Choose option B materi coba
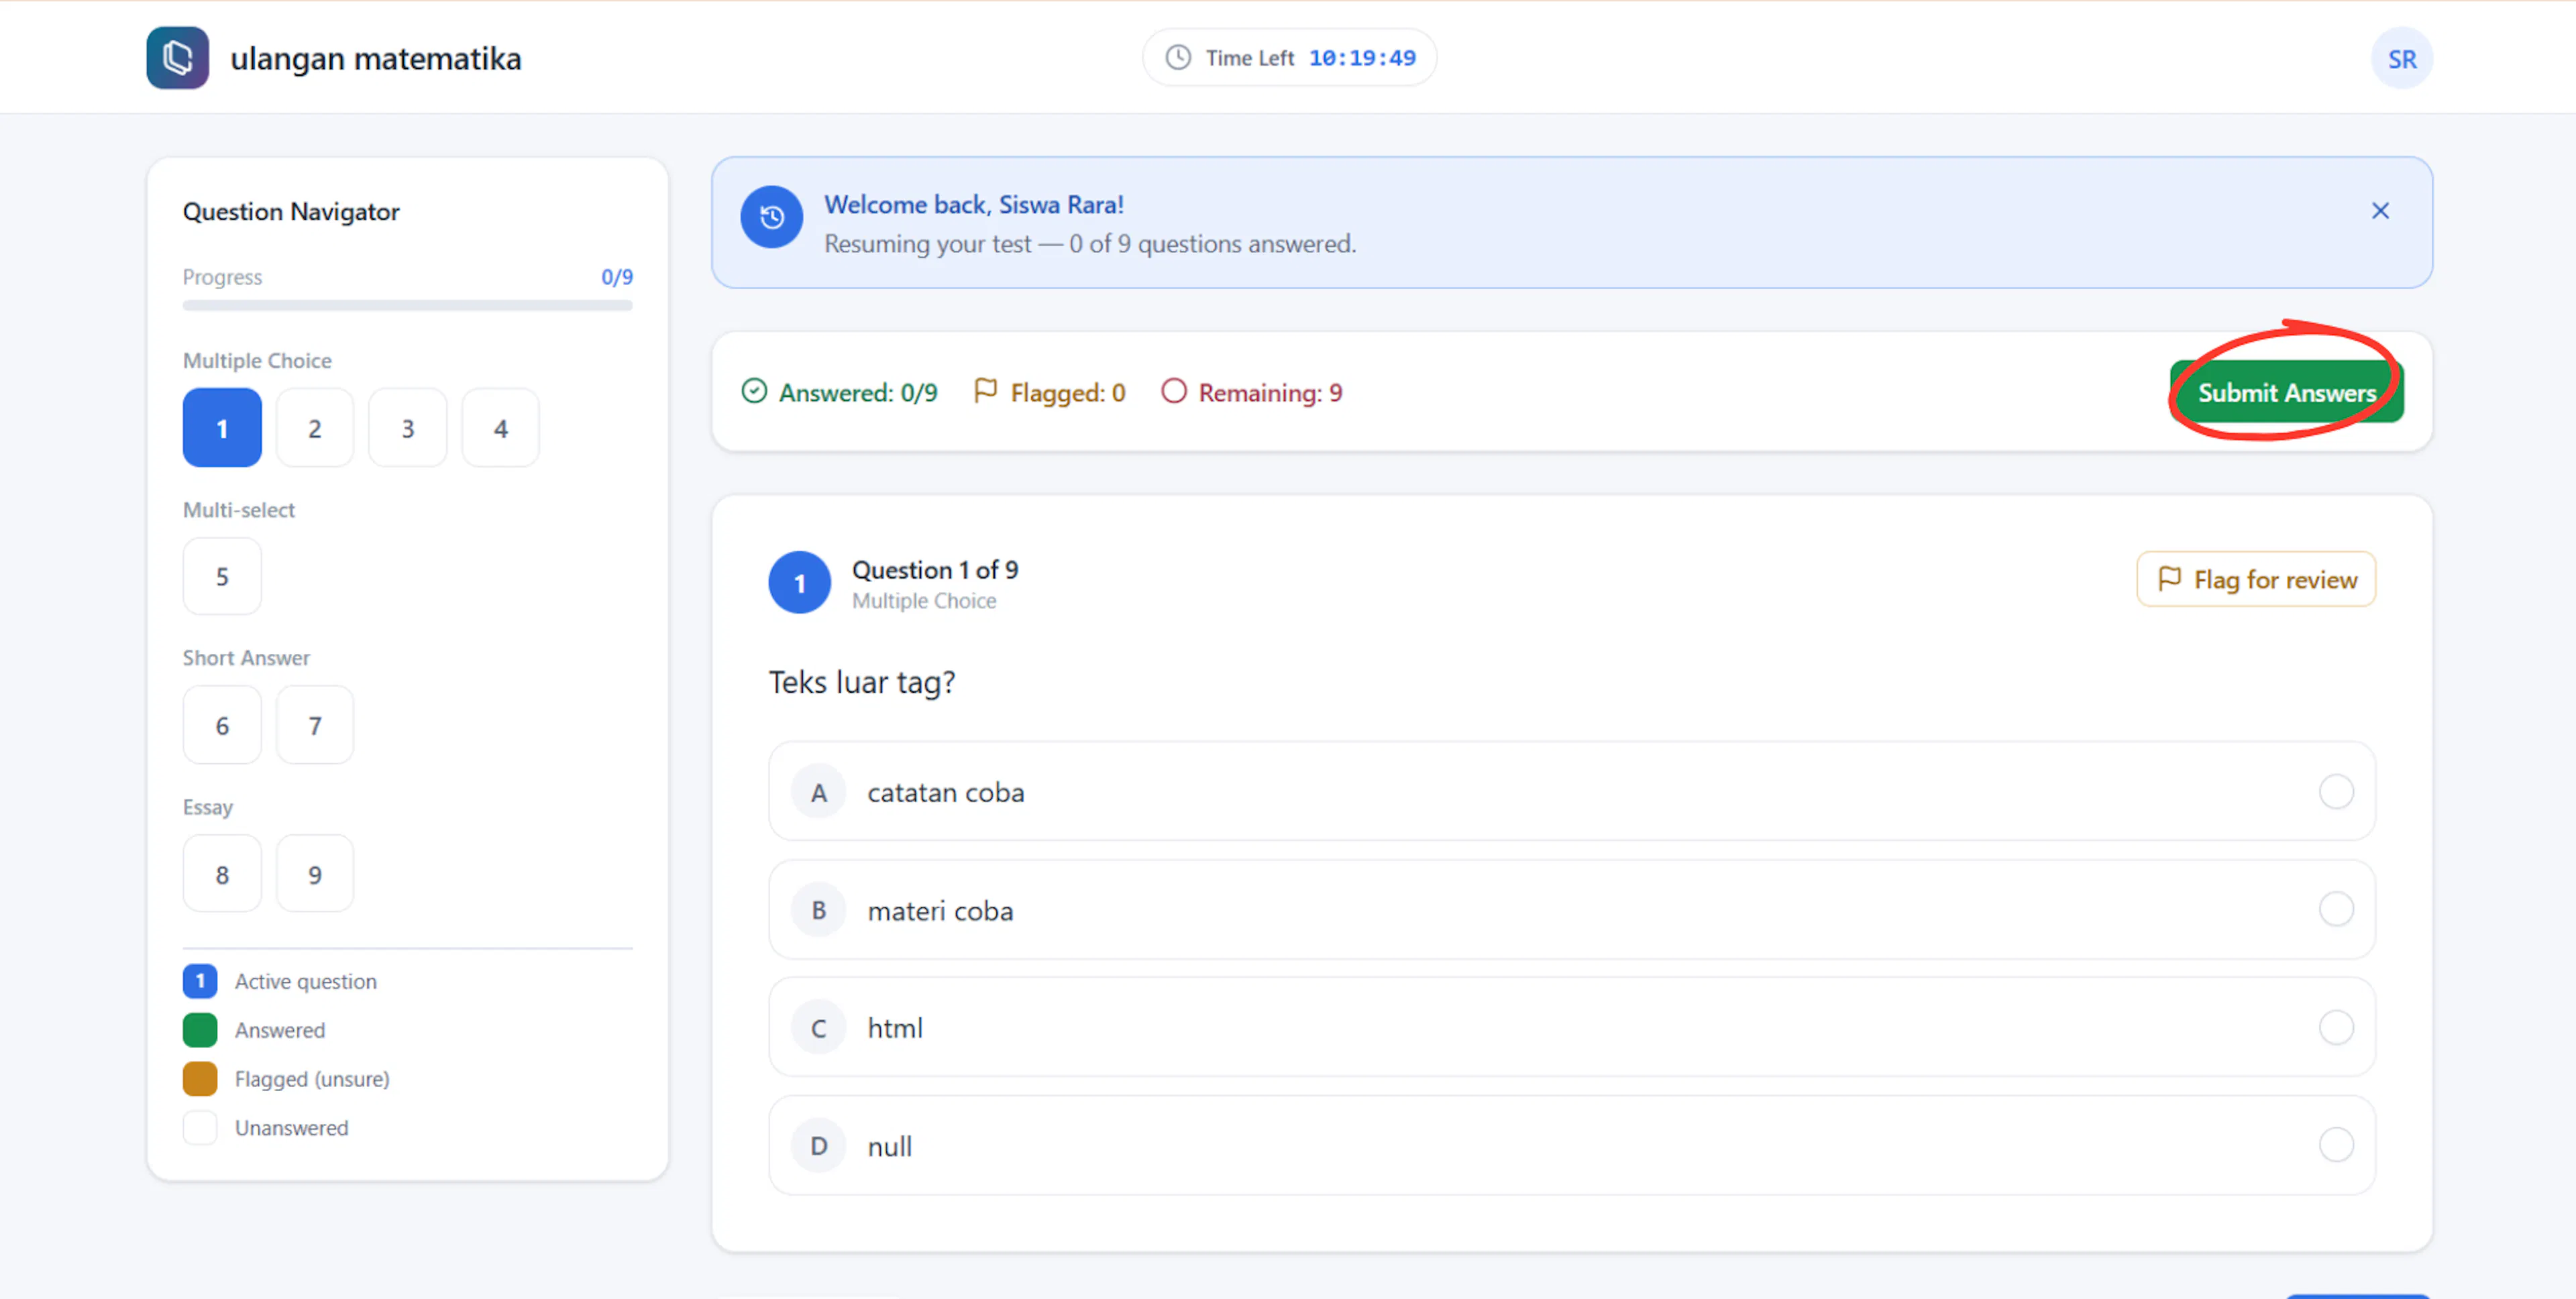Viewport: 2576px width, 1299px height. [x=1571, y=910]
